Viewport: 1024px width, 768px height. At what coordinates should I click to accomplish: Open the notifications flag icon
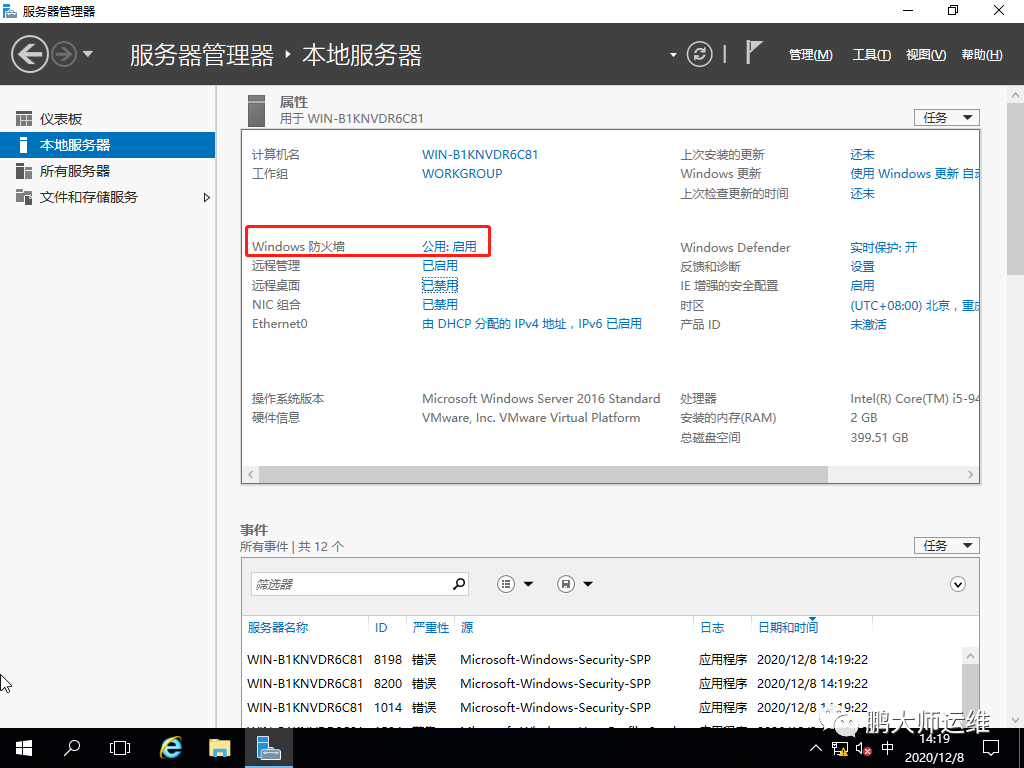[754, 52]
